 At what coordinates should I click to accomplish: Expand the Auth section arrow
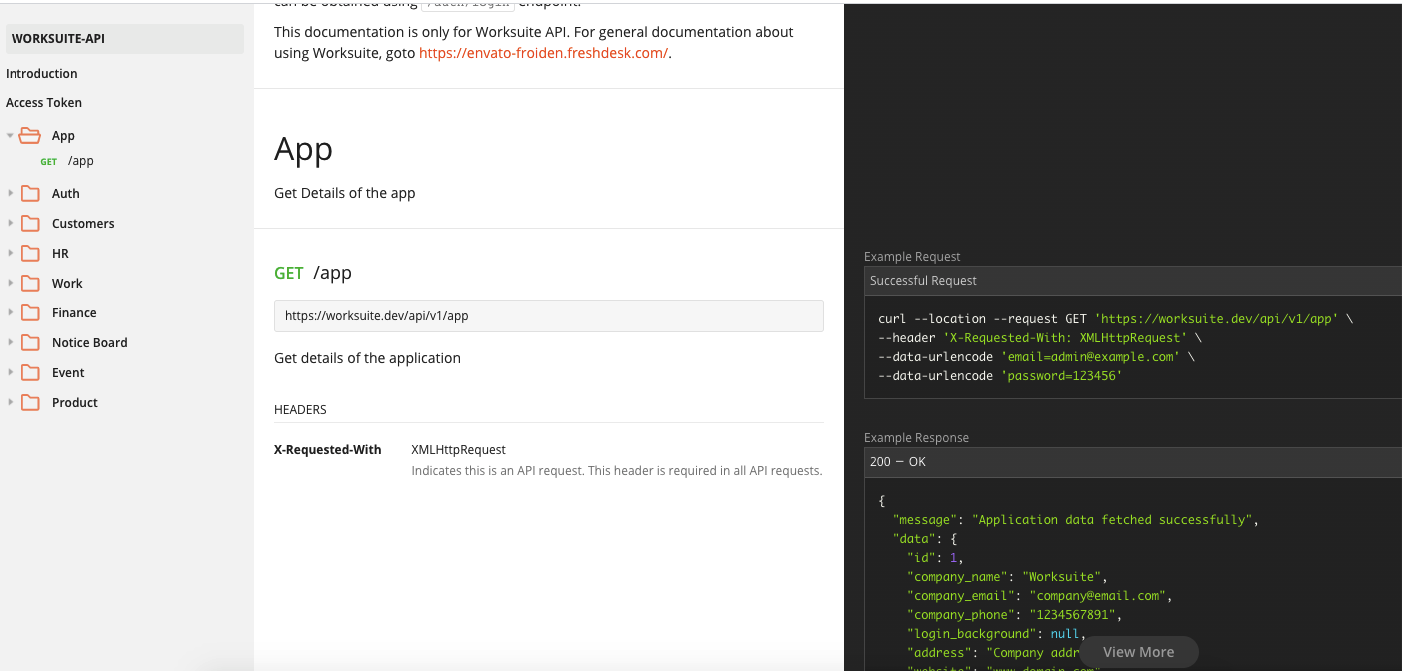[11, 194]
